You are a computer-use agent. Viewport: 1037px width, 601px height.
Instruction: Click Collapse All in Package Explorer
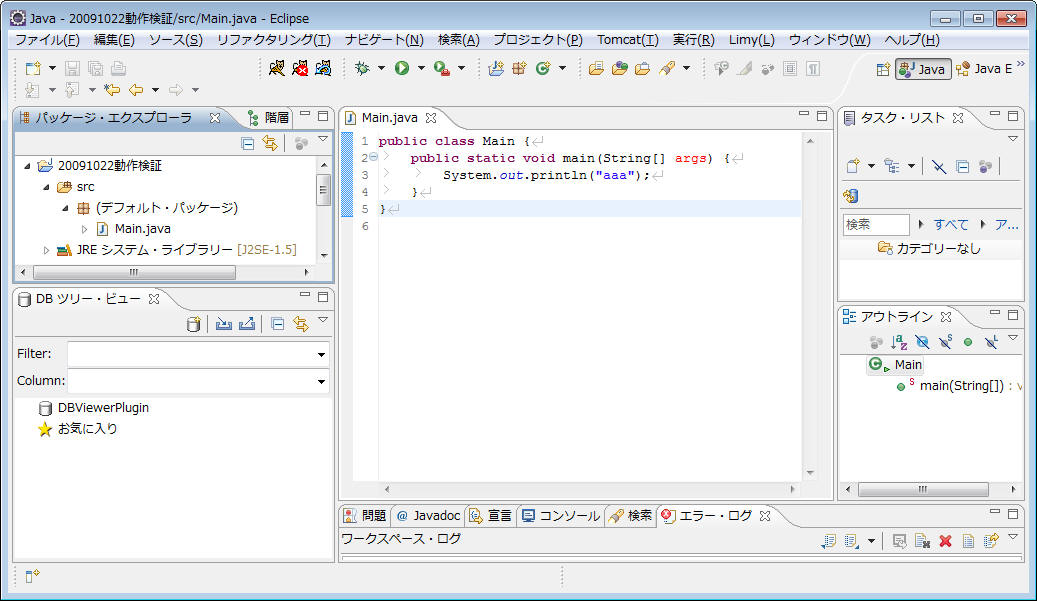pos(247,144)
